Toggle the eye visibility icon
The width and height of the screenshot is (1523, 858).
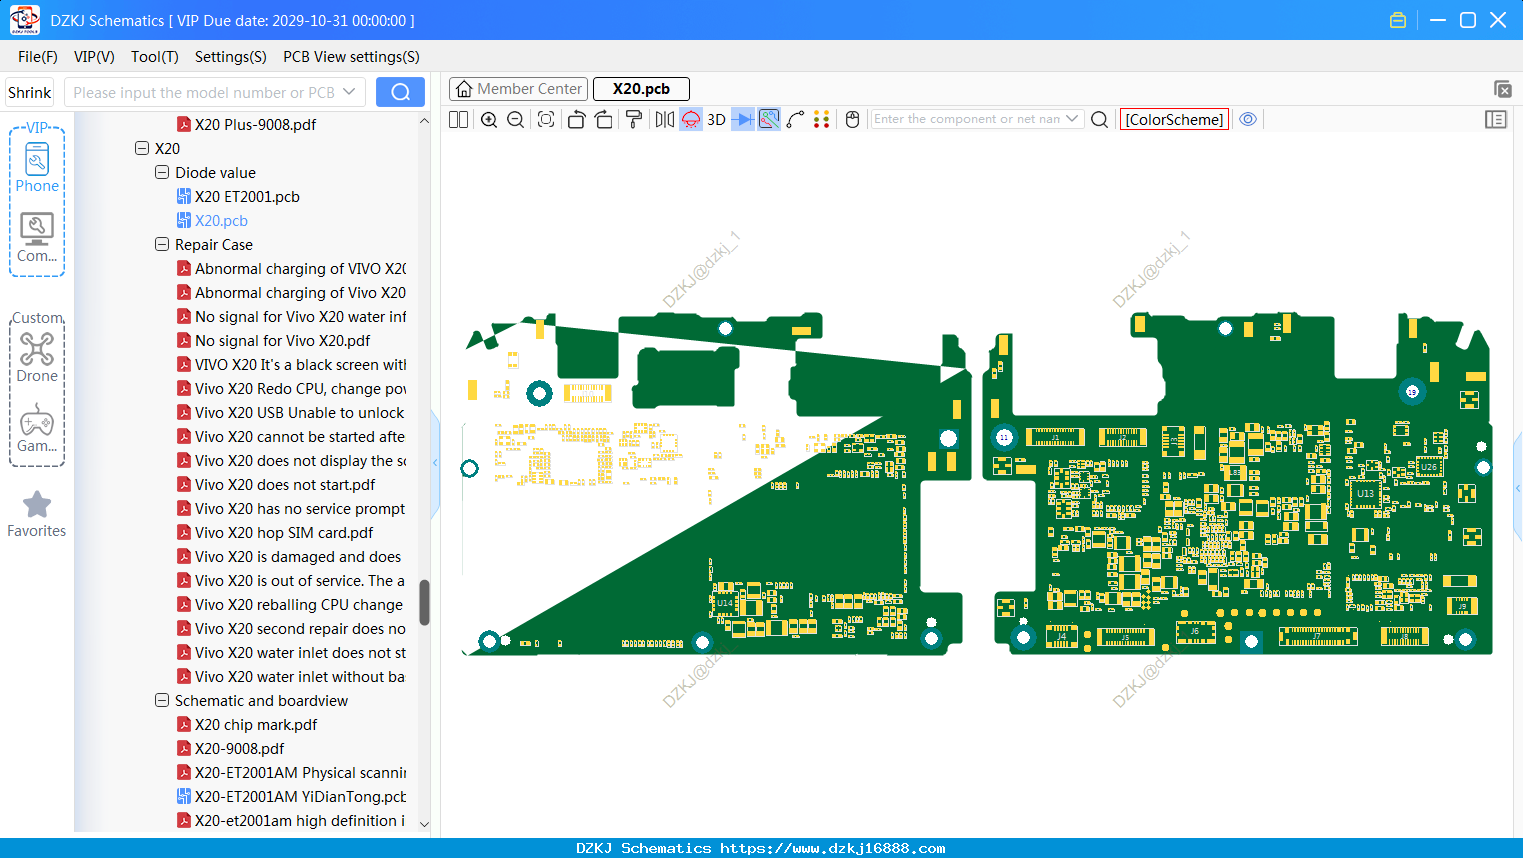tap(1248, 119)
